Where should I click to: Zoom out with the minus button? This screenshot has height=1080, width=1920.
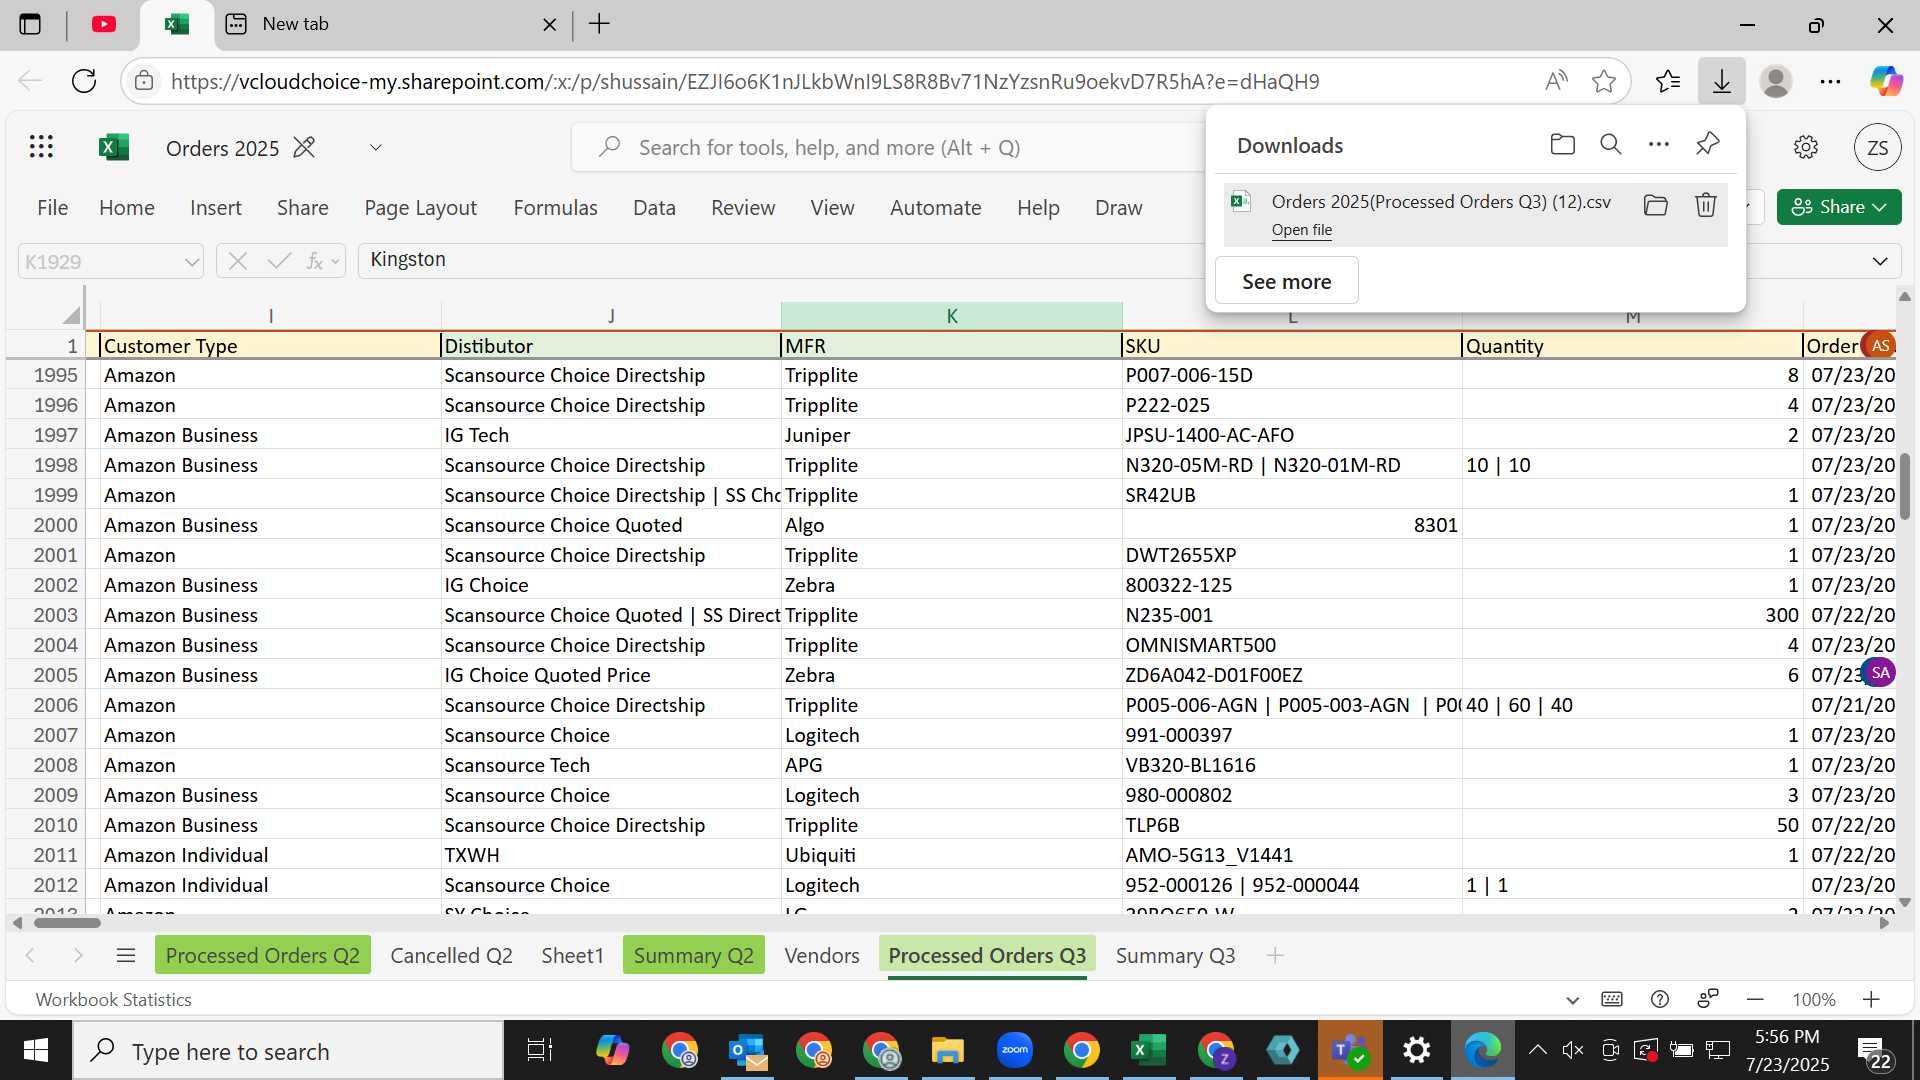coord(1755,999)
